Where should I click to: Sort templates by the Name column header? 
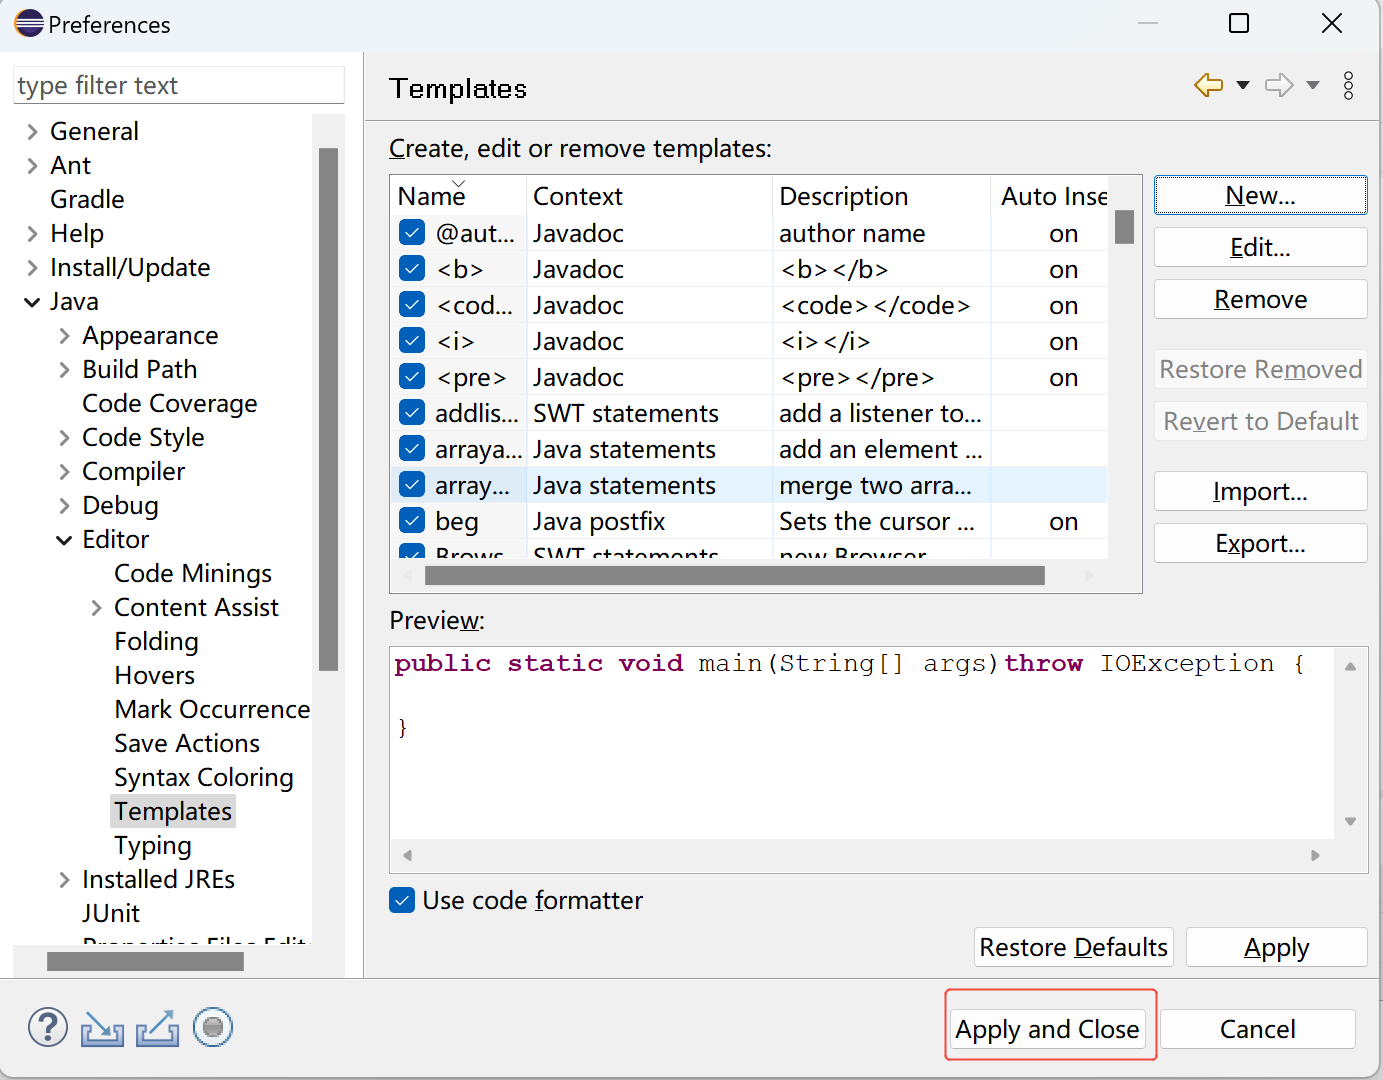point(458,196)
